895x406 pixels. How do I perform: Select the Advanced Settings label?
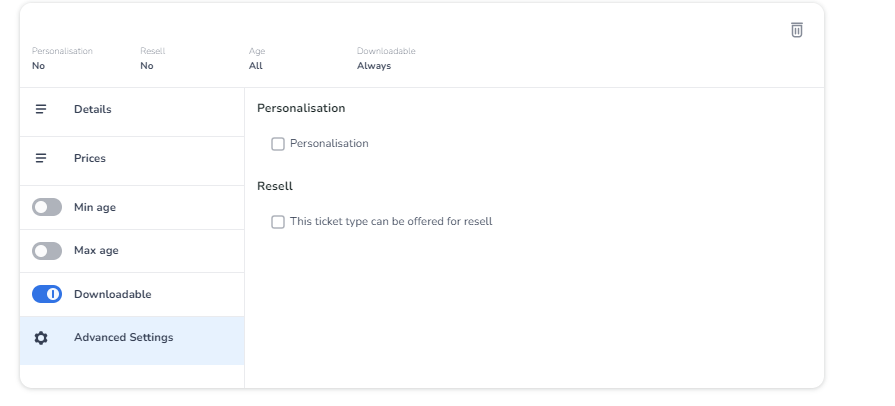click(x=123, y=337)
